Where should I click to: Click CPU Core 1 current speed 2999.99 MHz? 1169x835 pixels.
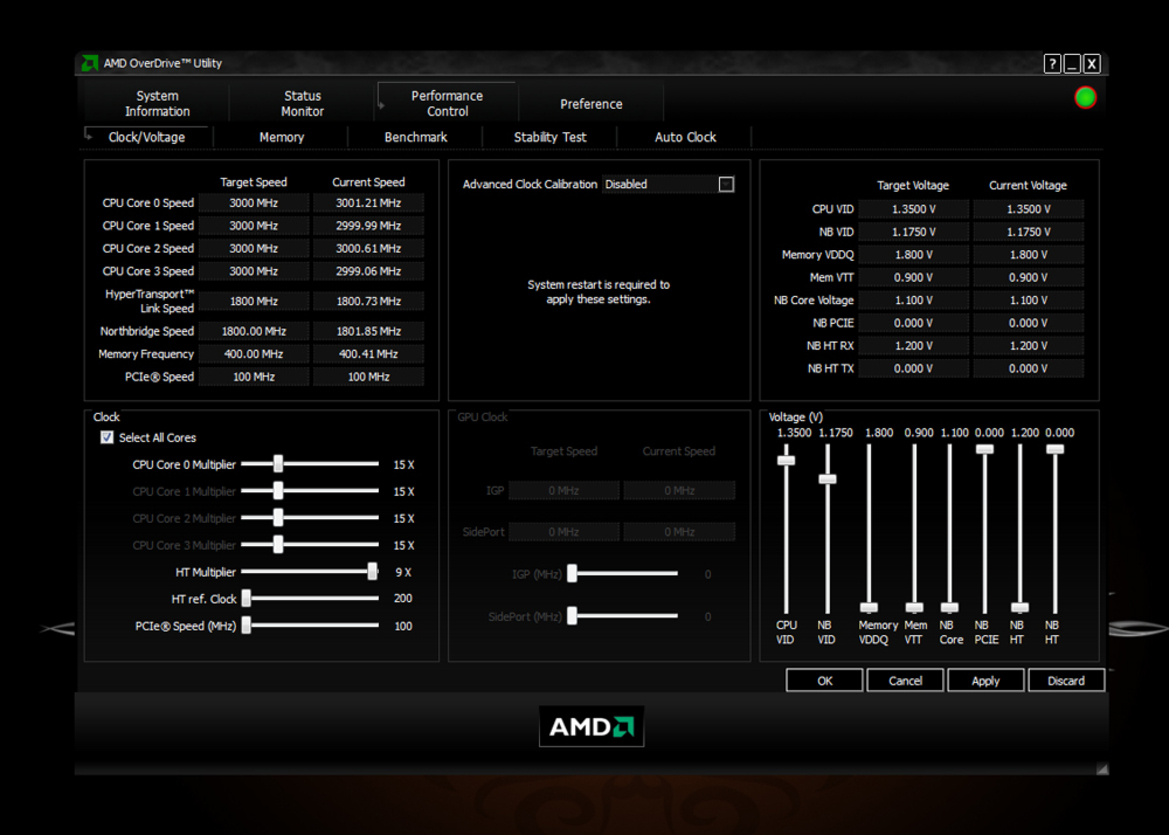[368, 226]
